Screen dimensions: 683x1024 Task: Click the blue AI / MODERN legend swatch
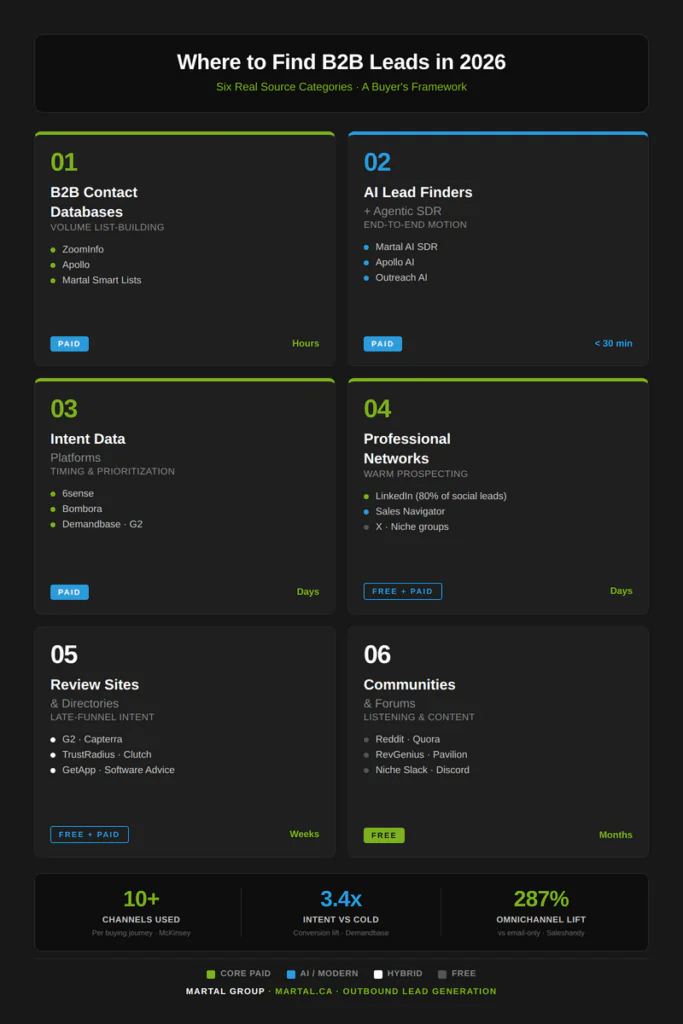(x=291, y=974)
